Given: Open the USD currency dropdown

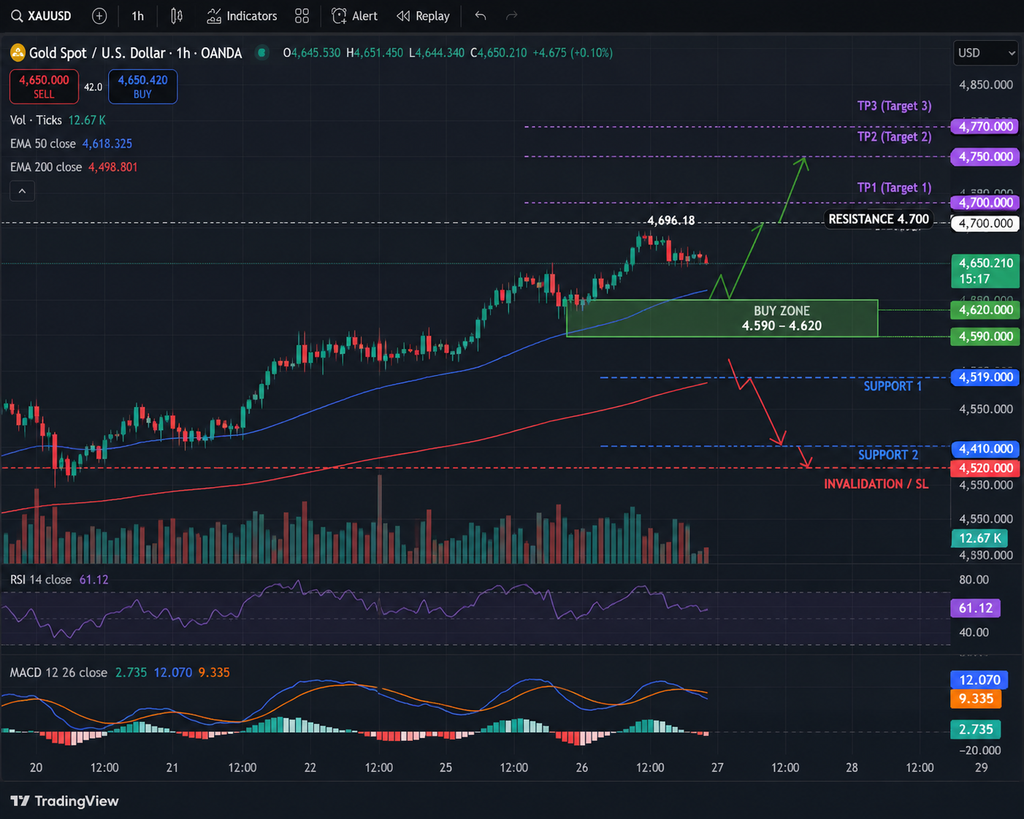Looking at the screenshot, I should 985,53.
